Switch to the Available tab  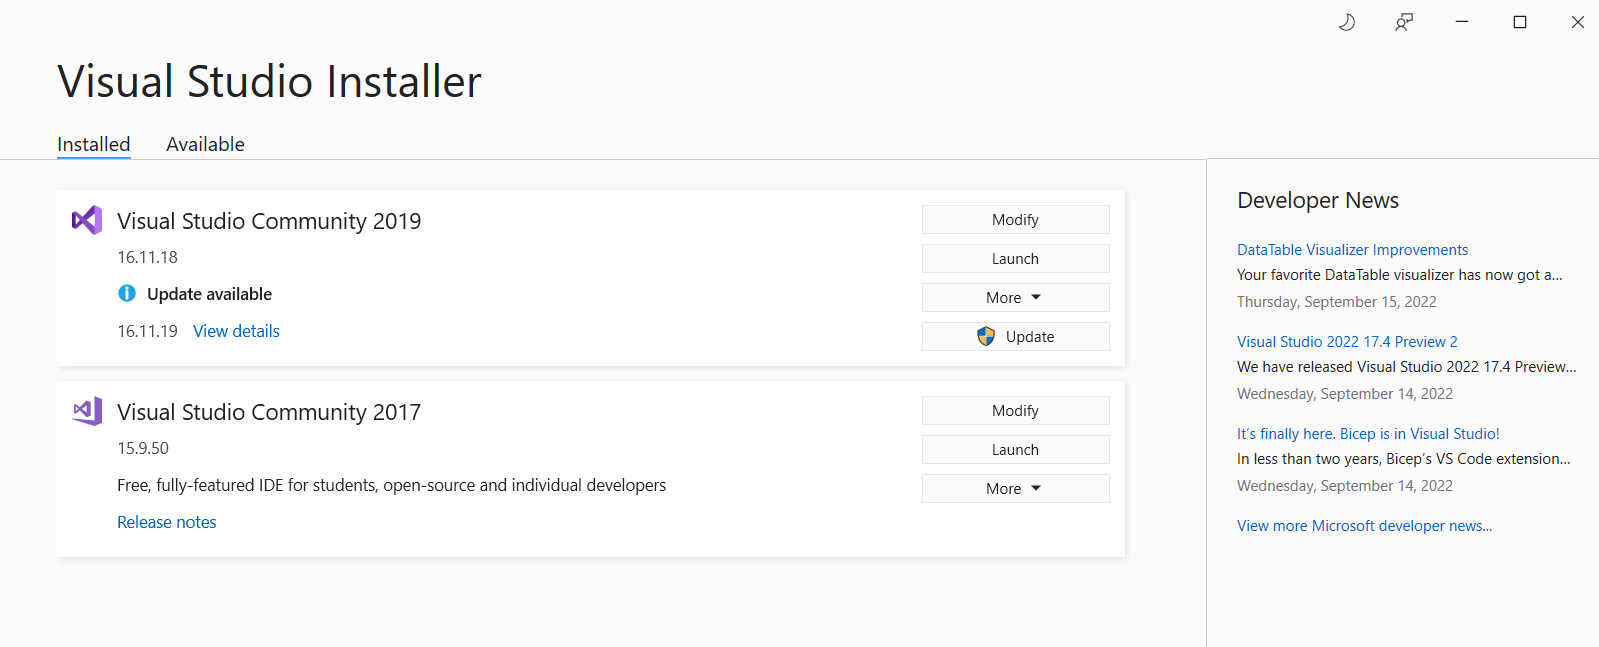pyautogui.click(x=205, y=144)
